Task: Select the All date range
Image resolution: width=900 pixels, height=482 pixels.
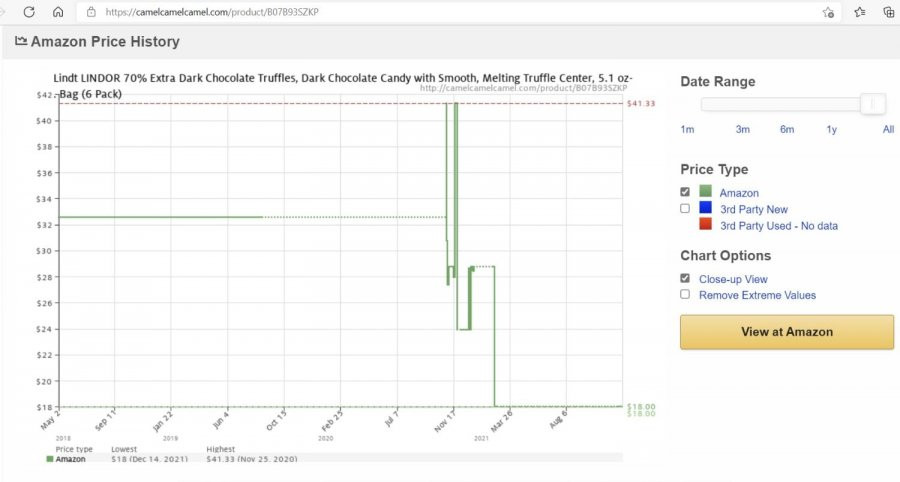Action: (888, 130)
